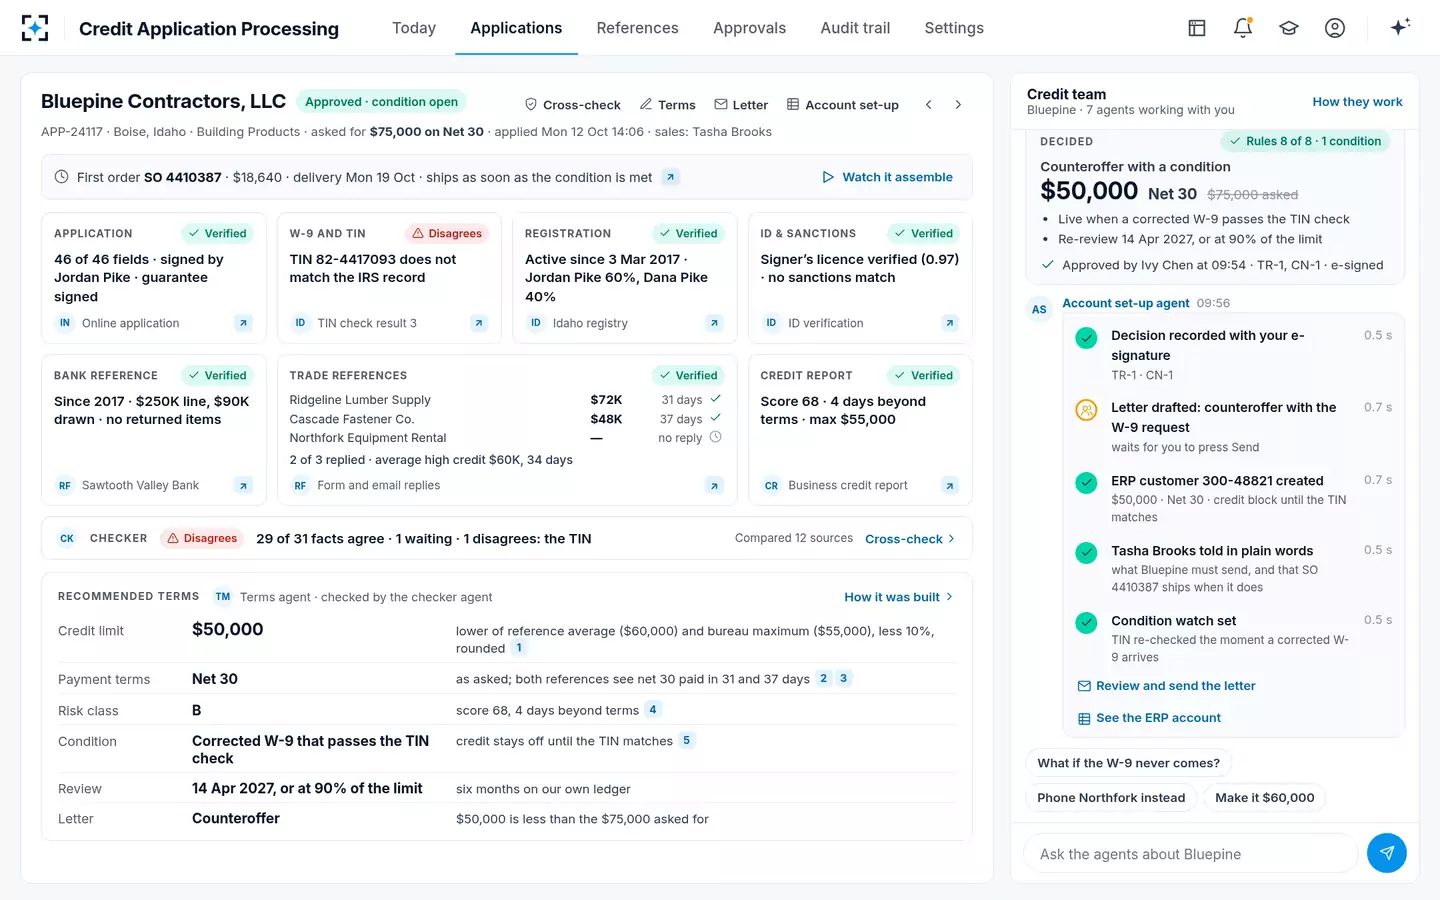Image resolution: width=1440 pixels, height=900 pixels.
Task: Go to next application with right chevron
Action: click(x=958, y=104)
